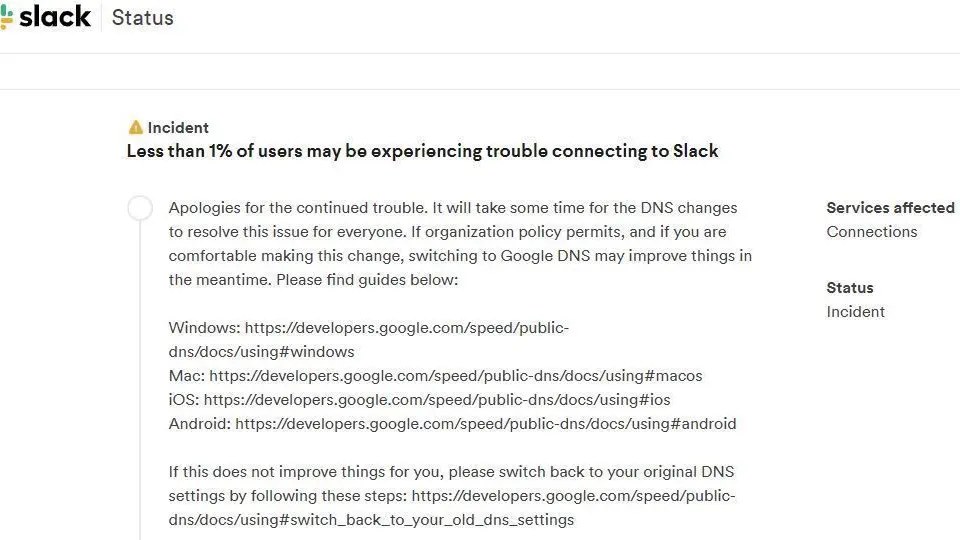This screenshot has width=960, height=540.
Task: Visit the Android DNS guide link
Action: [485, 424]
